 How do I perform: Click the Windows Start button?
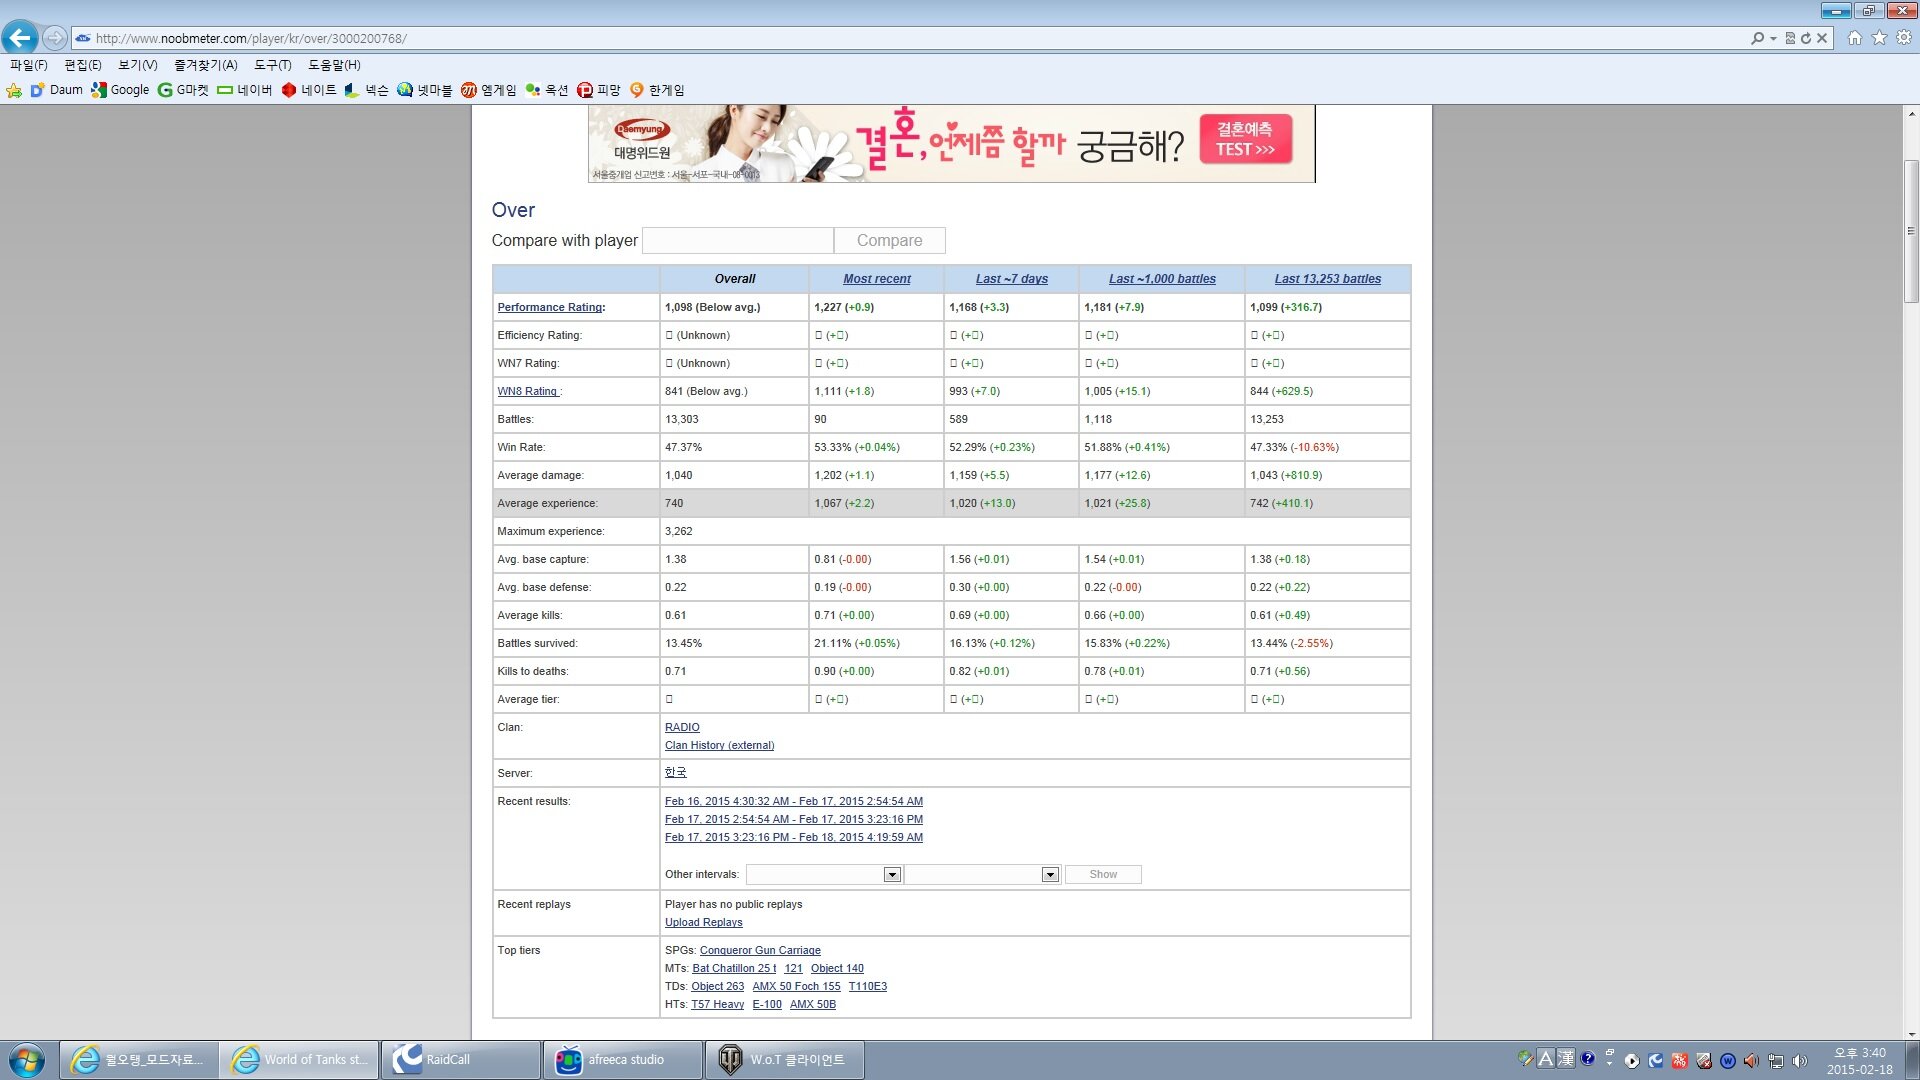27,1060
